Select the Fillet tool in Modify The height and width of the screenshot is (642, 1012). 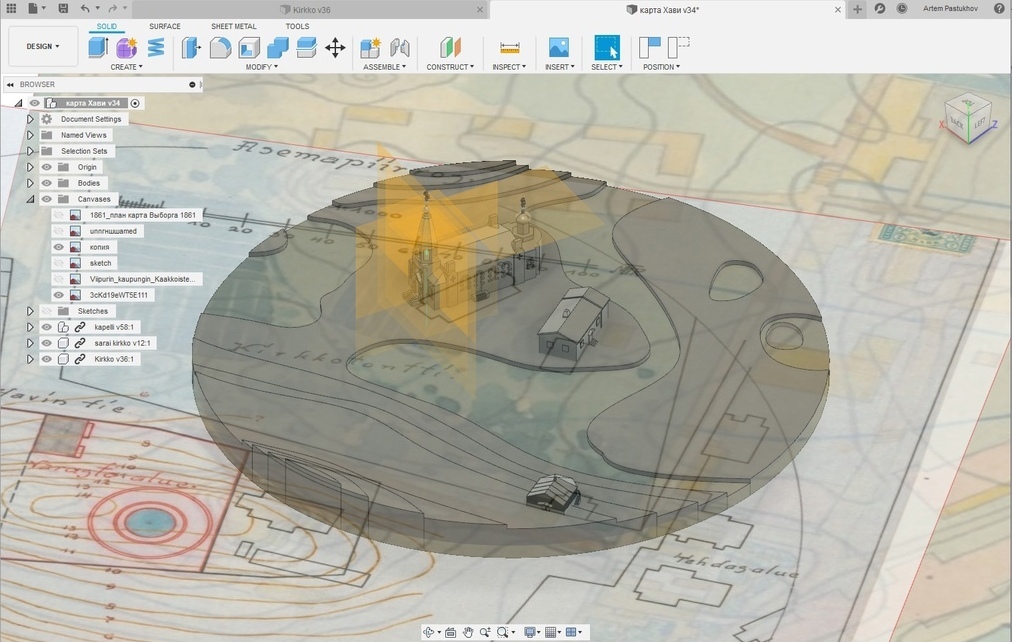(220, 47)
